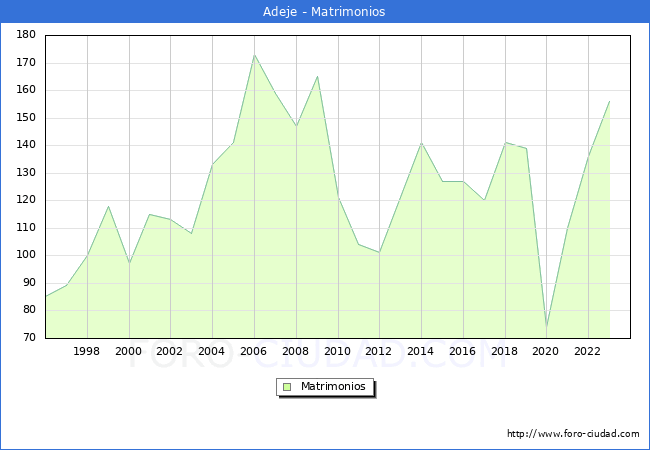Select the 2004 x-axis label

211,351
